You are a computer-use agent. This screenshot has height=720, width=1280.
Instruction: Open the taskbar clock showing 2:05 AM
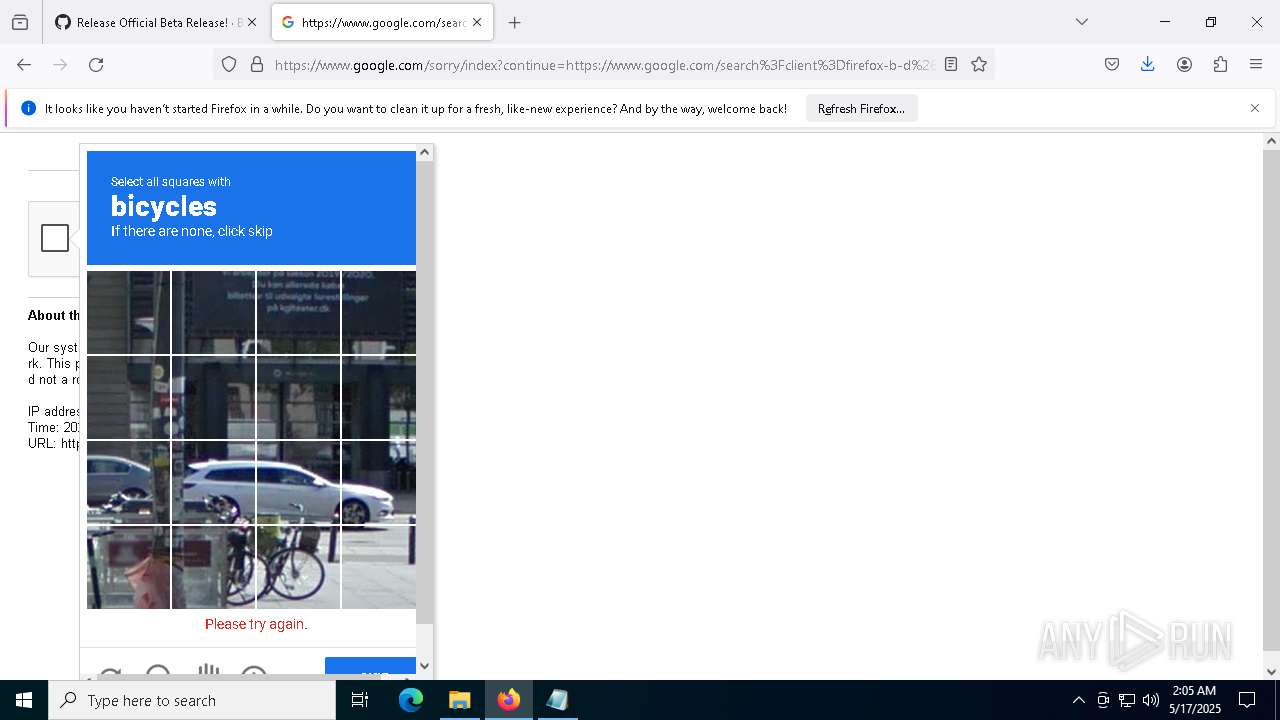(1195, 700)
